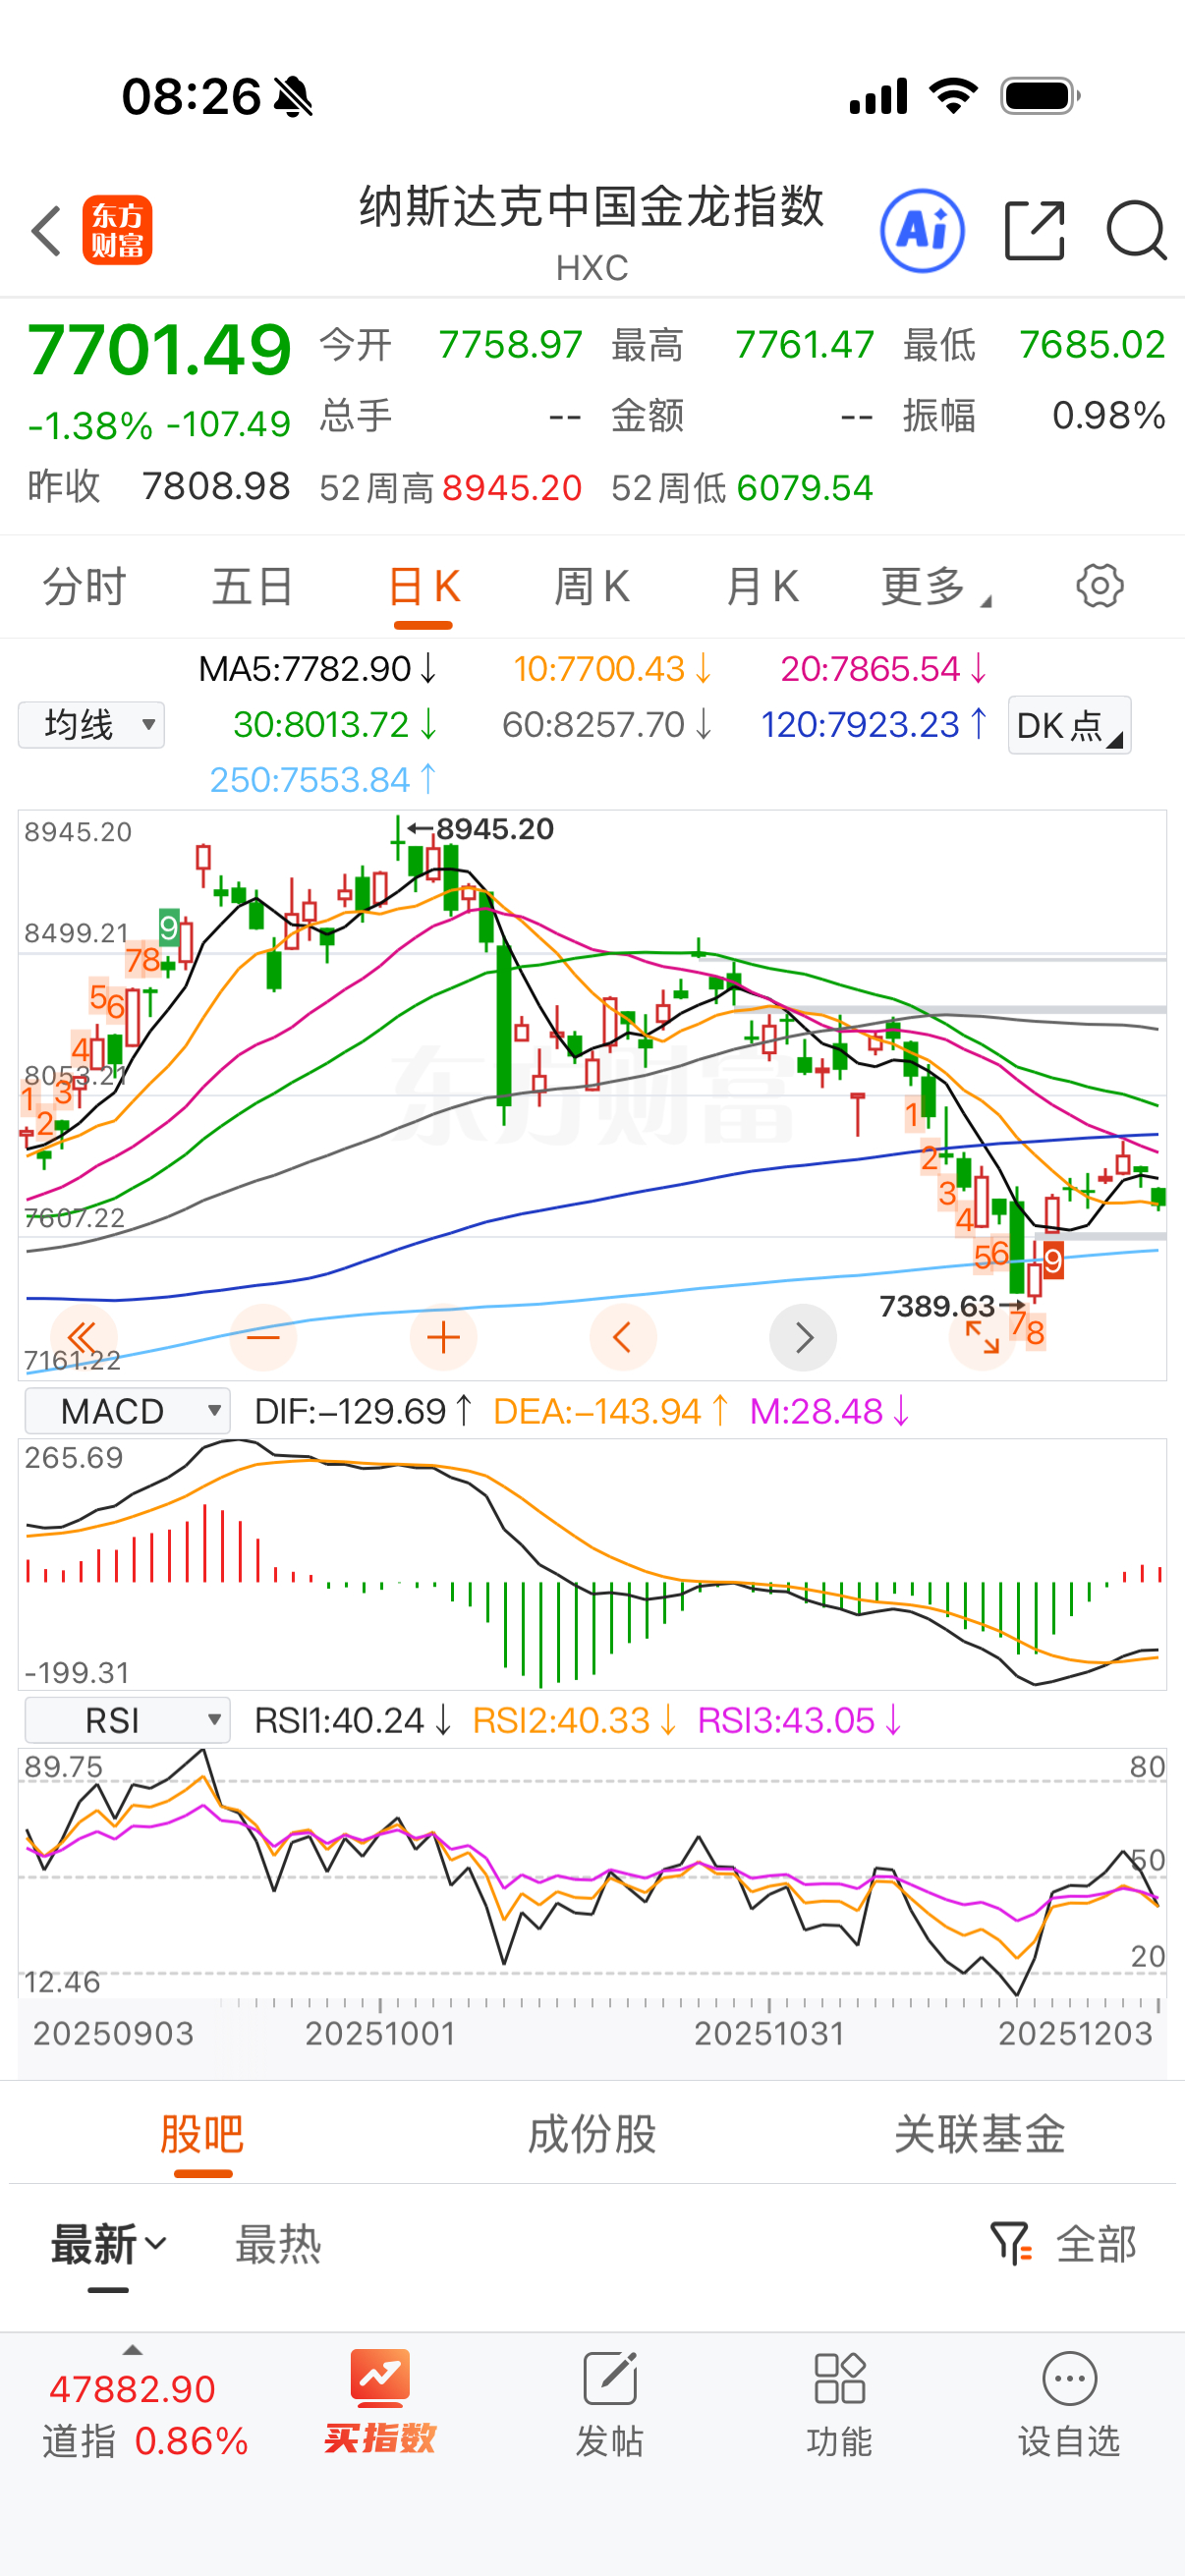1185x2576 pixels.
Task: Switch to 五日 tab
Action: (253, 586)
